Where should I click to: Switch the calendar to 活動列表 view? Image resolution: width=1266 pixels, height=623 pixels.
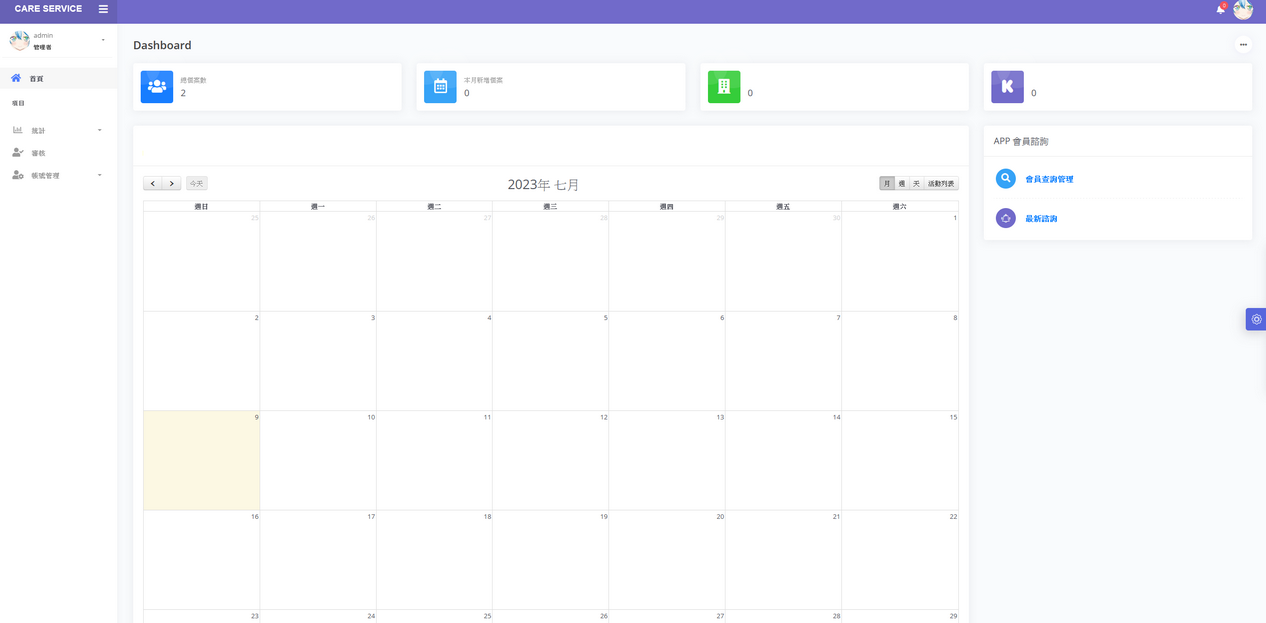tap(941, 184)
